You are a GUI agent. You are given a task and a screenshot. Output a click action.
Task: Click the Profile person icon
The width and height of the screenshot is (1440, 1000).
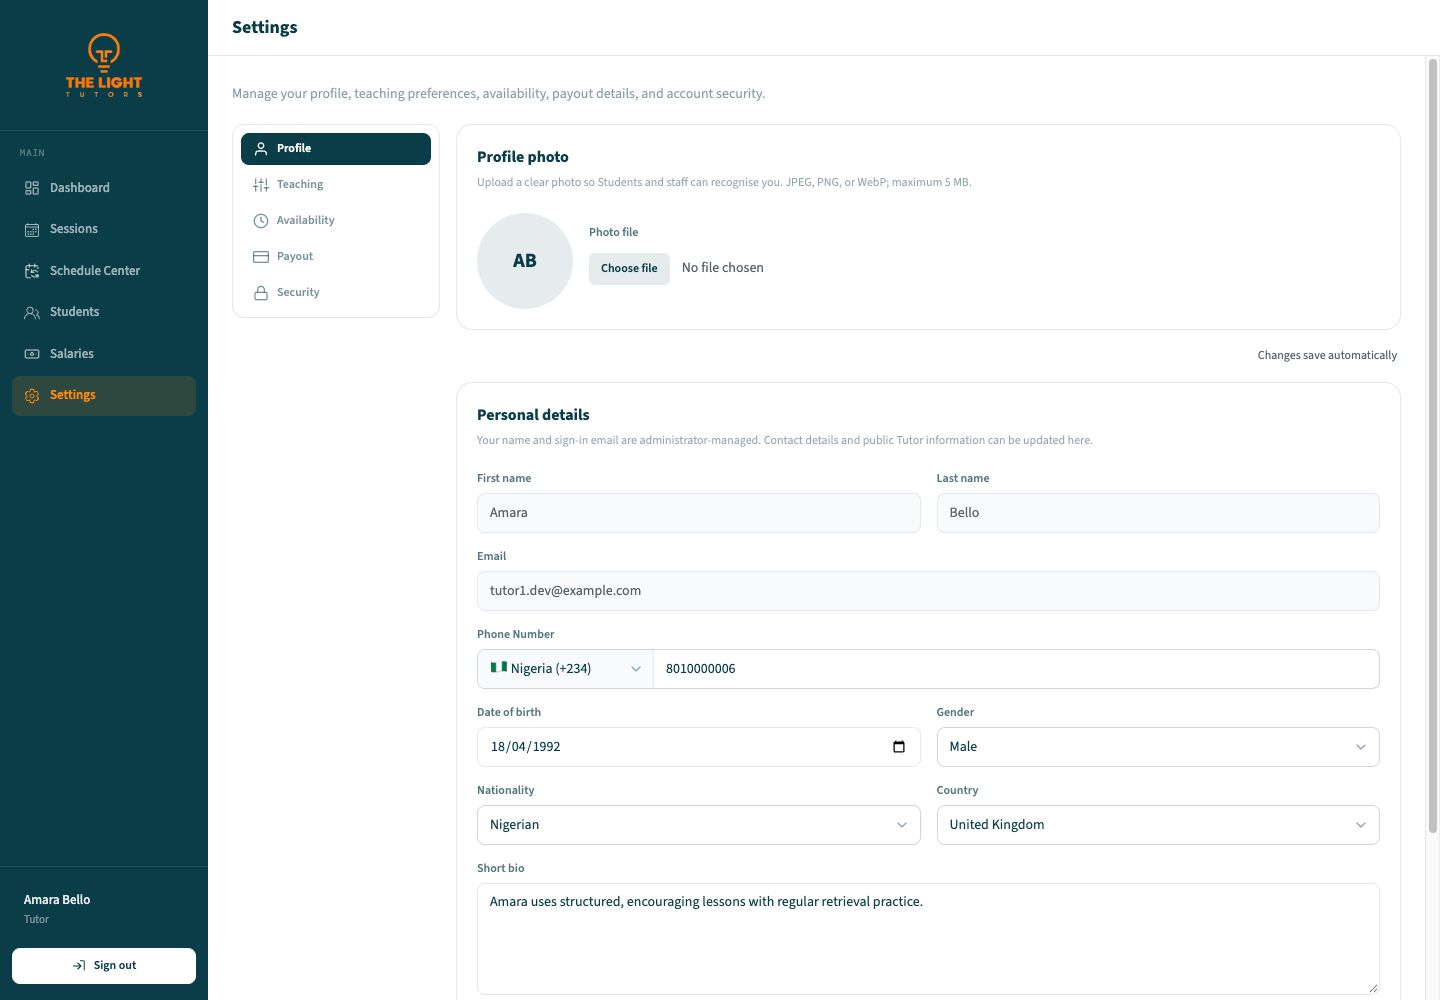[x=261, y=148]
